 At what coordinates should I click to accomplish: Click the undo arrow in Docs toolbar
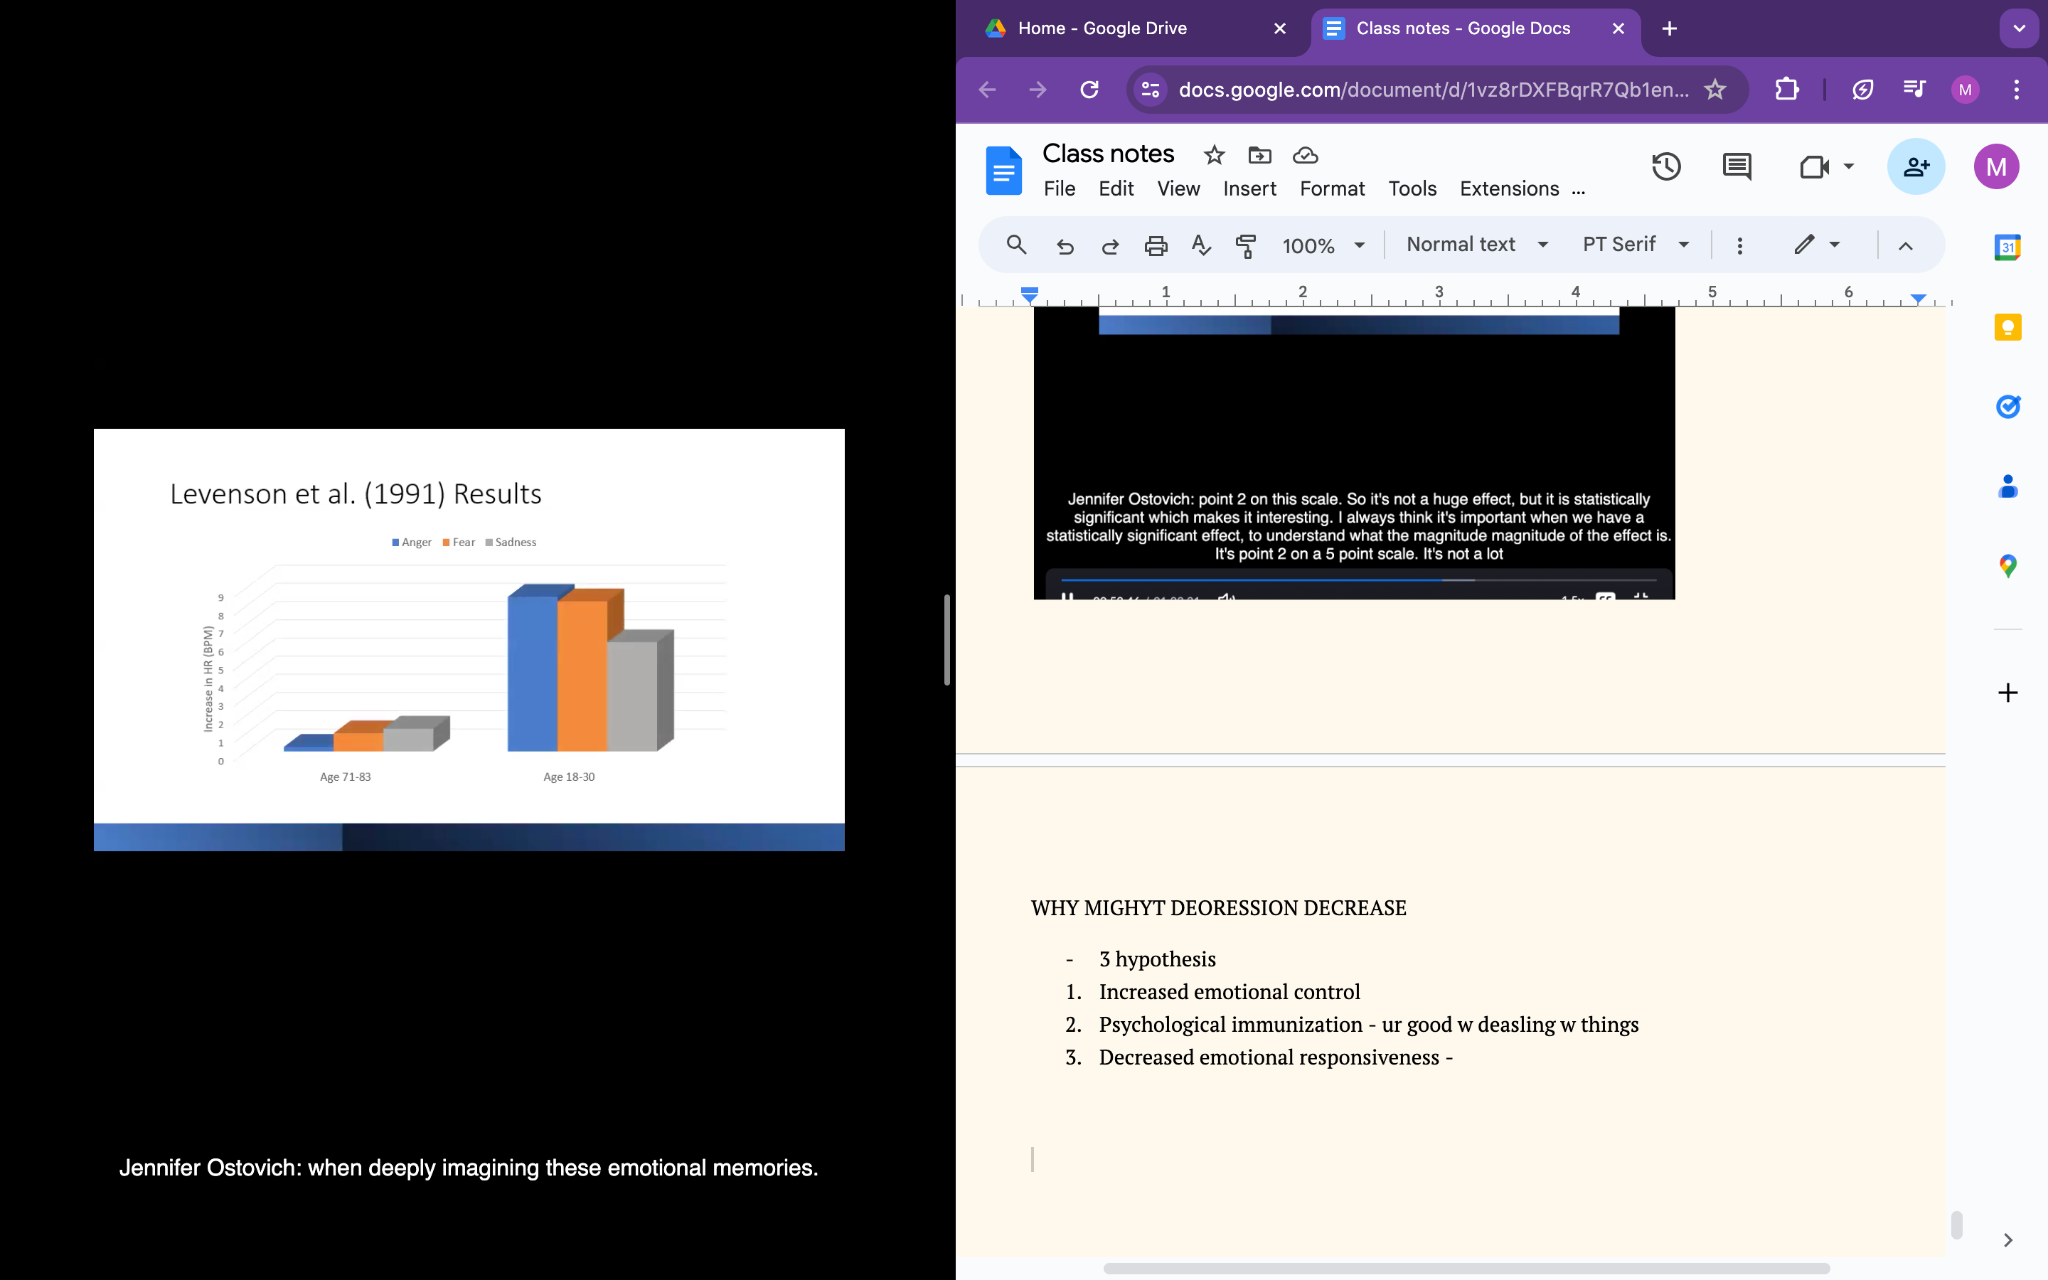coord(1065,246)
